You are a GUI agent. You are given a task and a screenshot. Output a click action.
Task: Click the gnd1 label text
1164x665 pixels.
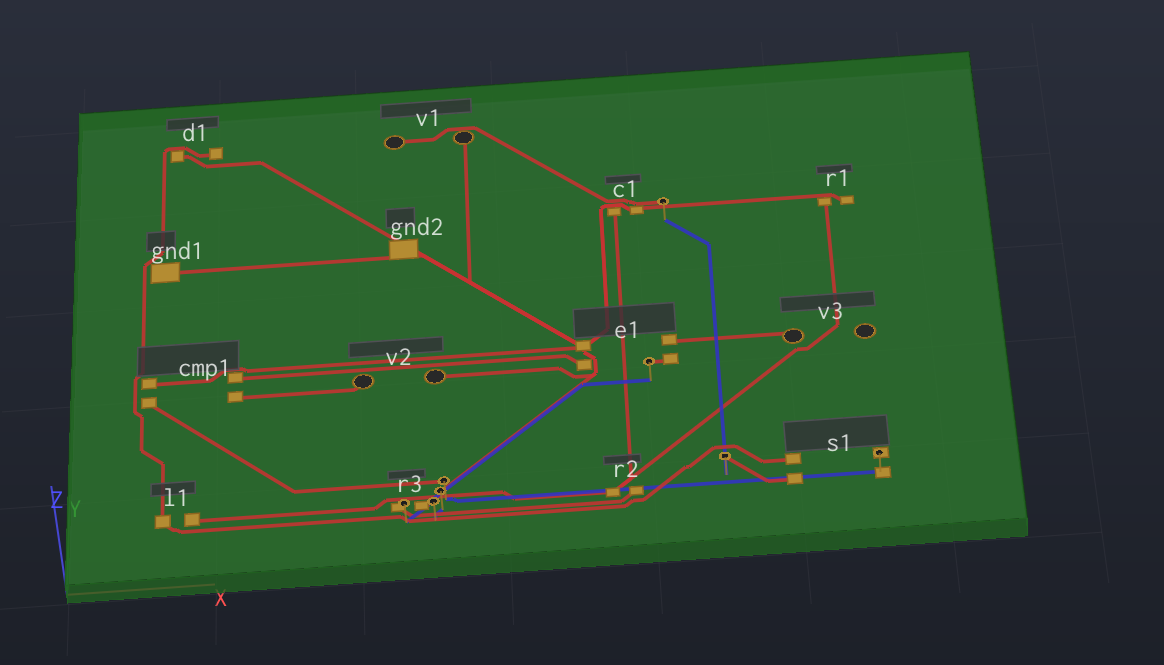pos(177,251)
